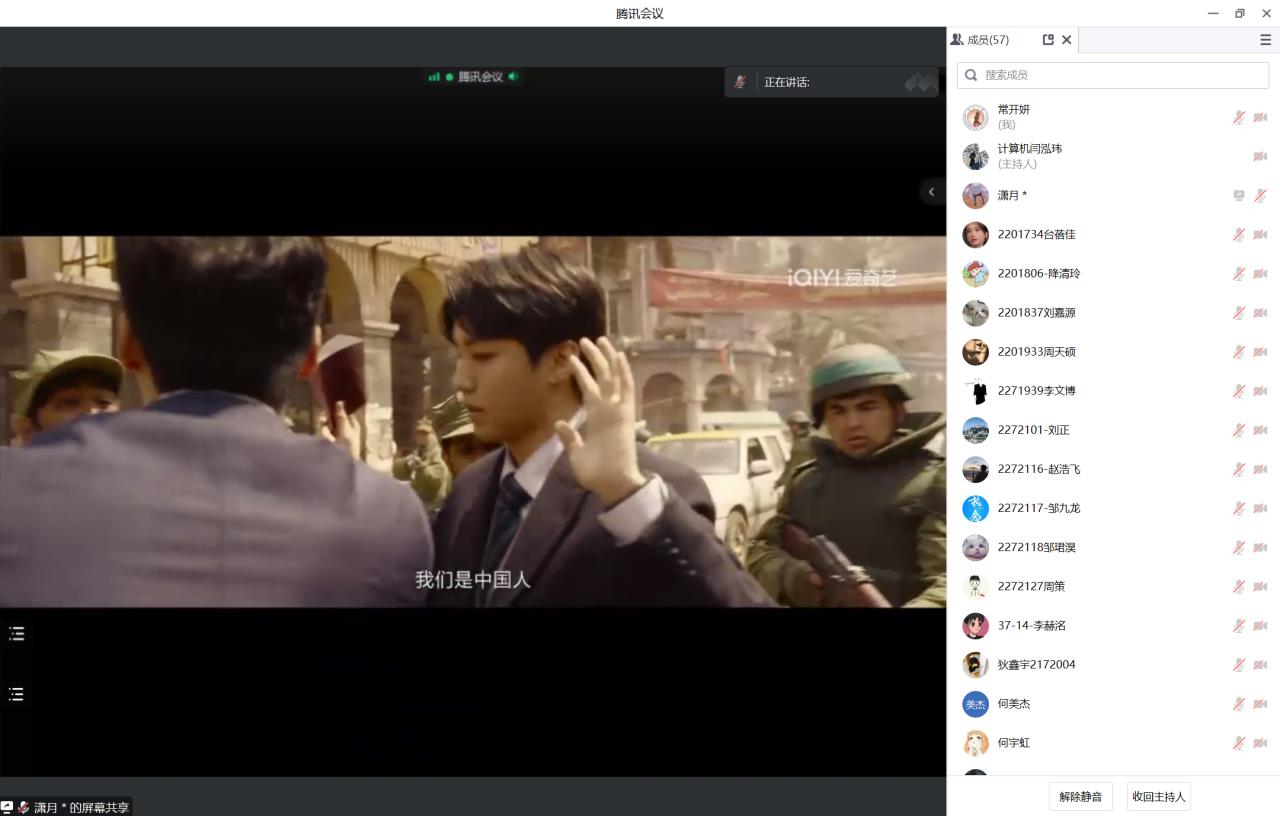Image resolution: width=1280 pixels, height=816 pixels.
Task: Restore down the 腾讯会议 window
Action: pyautogui.click(x=1240, y=13)
